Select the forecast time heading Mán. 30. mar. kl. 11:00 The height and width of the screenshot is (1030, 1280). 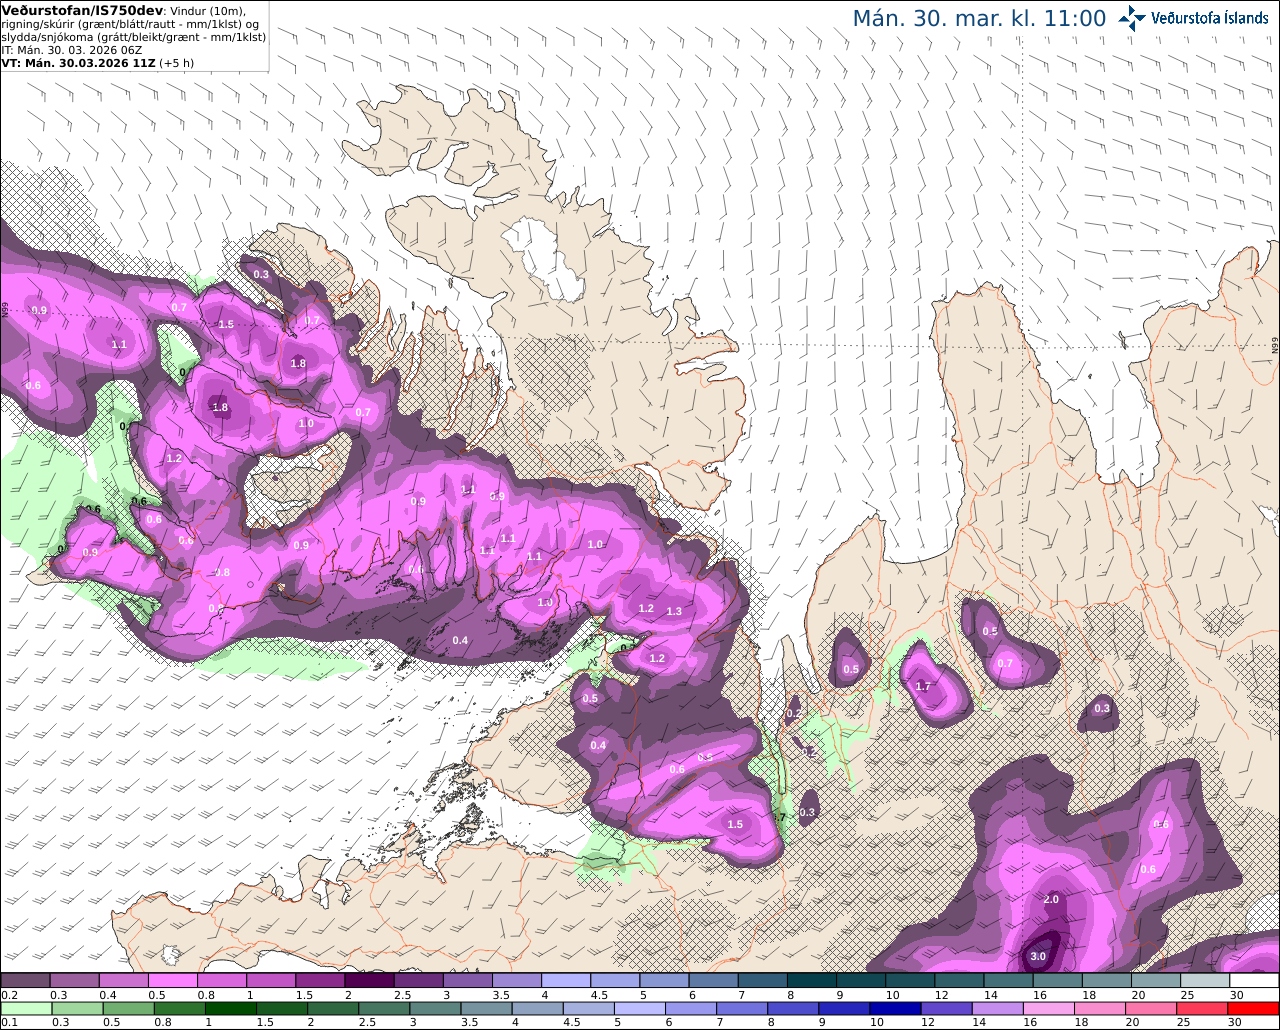click(979, 19)
